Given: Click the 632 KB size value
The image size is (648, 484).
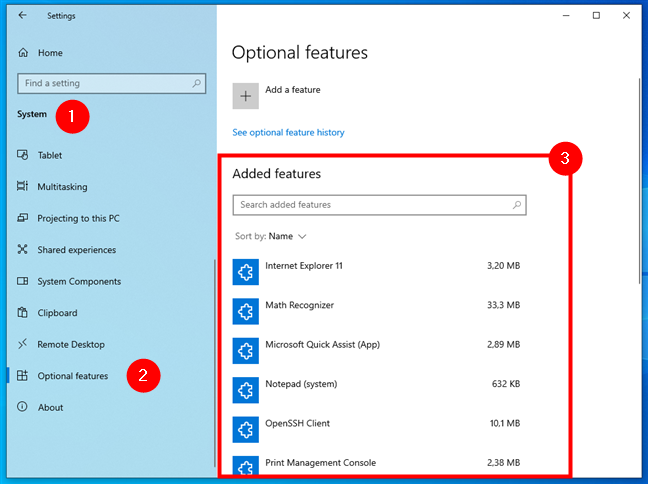Looking at the screenshot, I should point(506,384).
